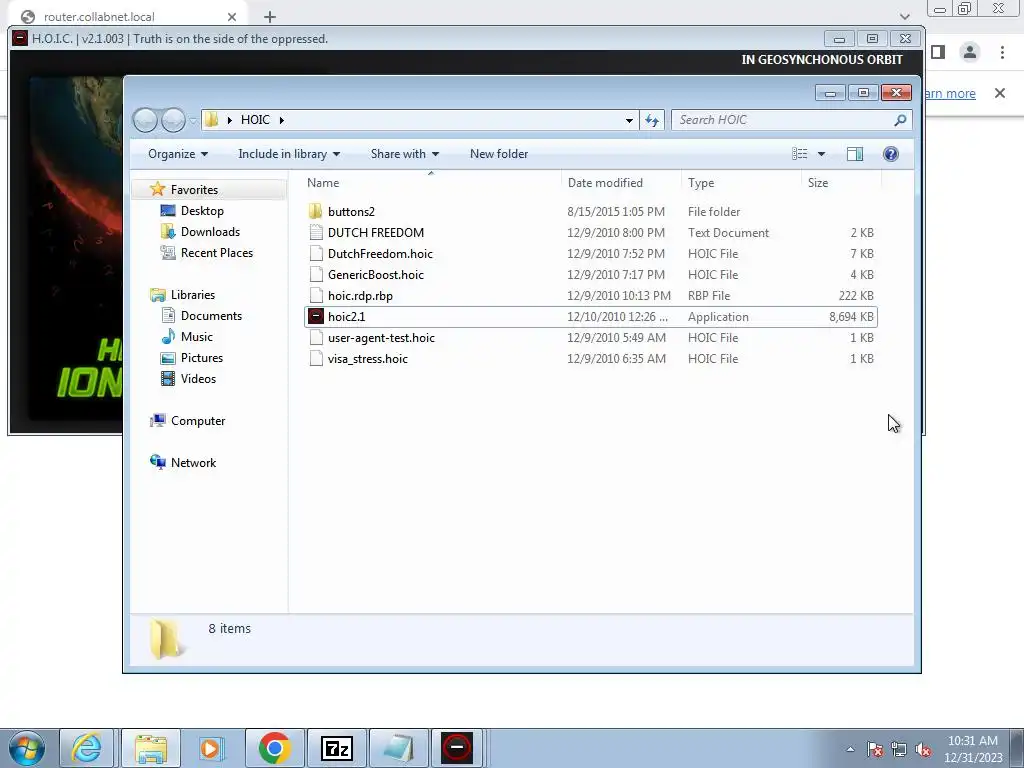The width and height of the screenshot is (1024, 768).
Task: Select user-agent-test.hoic file
Action: point(381,338)
